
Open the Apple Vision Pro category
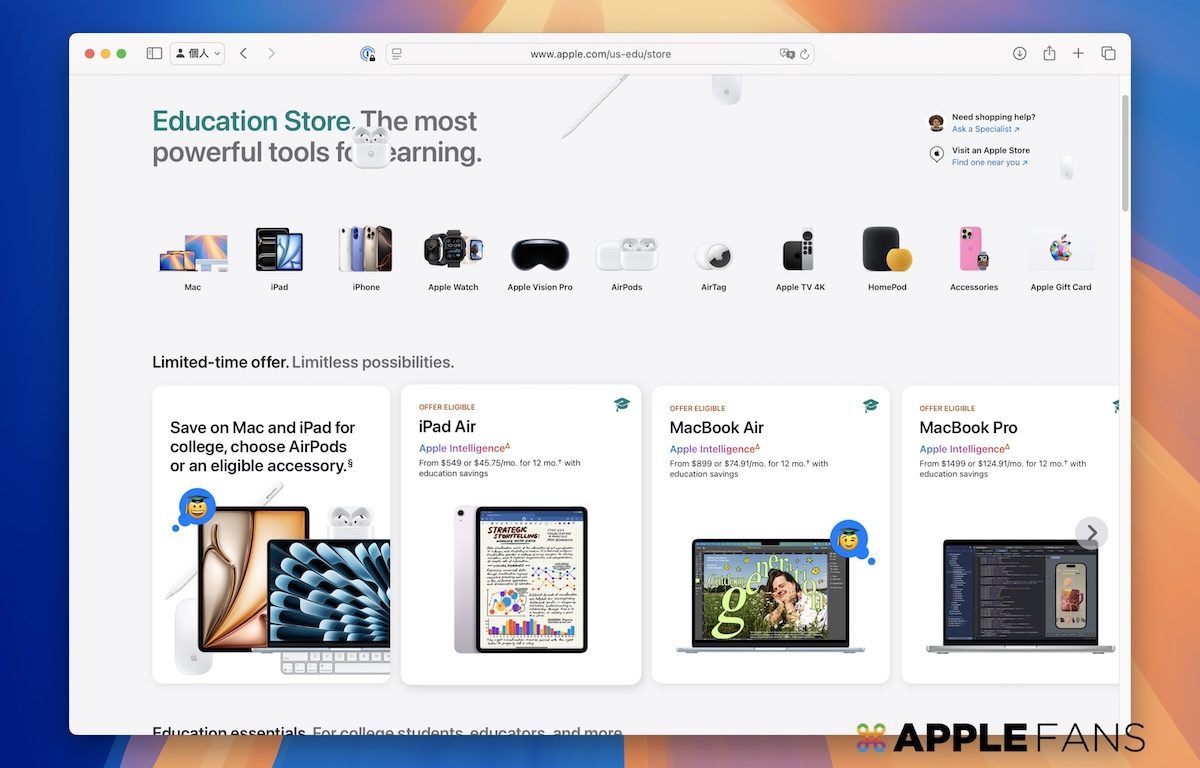click(x=540, y=259)
